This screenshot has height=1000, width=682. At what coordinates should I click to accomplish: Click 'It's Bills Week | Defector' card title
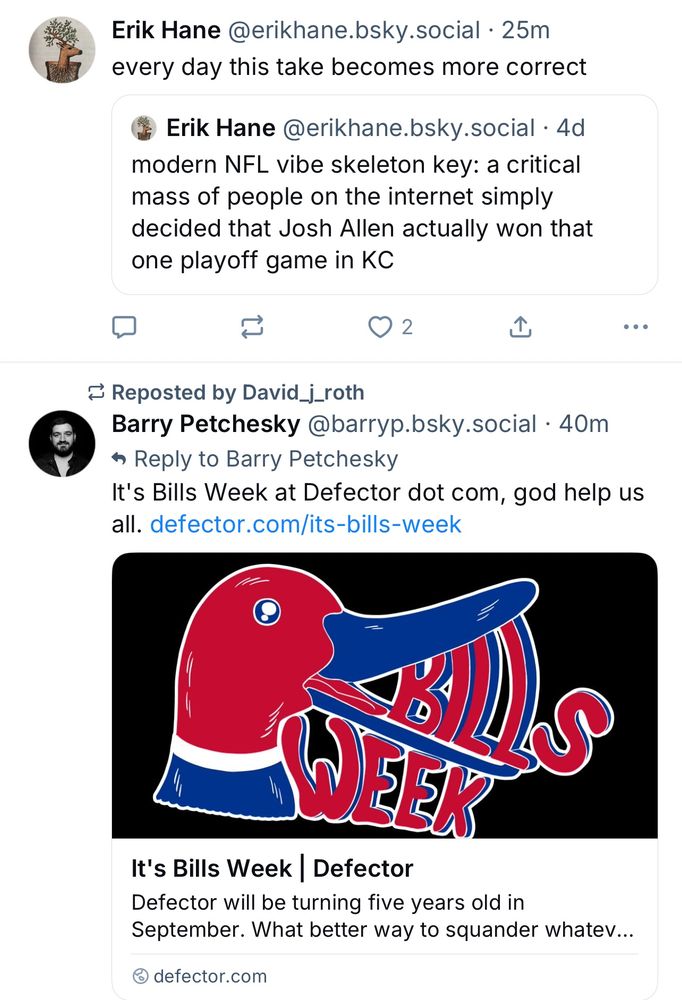coord(272,868)
